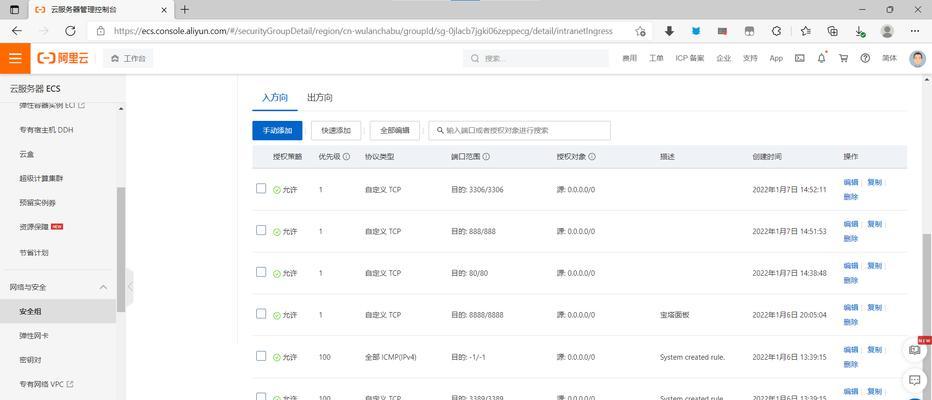Viewport: 932px width, 400px height.
Task: Add this page to favorites star
Action: [x=640, y=31]
